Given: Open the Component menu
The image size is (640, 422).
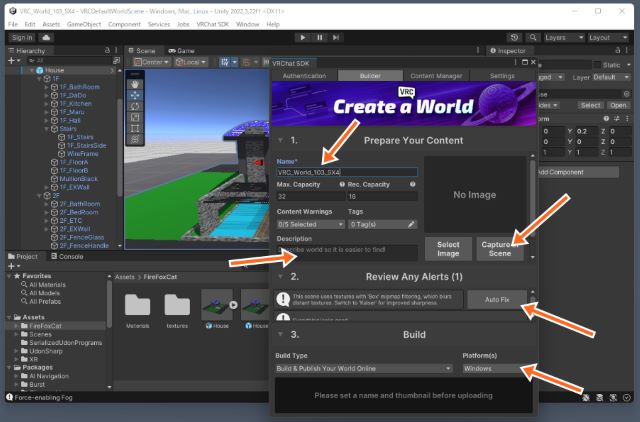Looking at the screenshot, I should tap(124, 24).
